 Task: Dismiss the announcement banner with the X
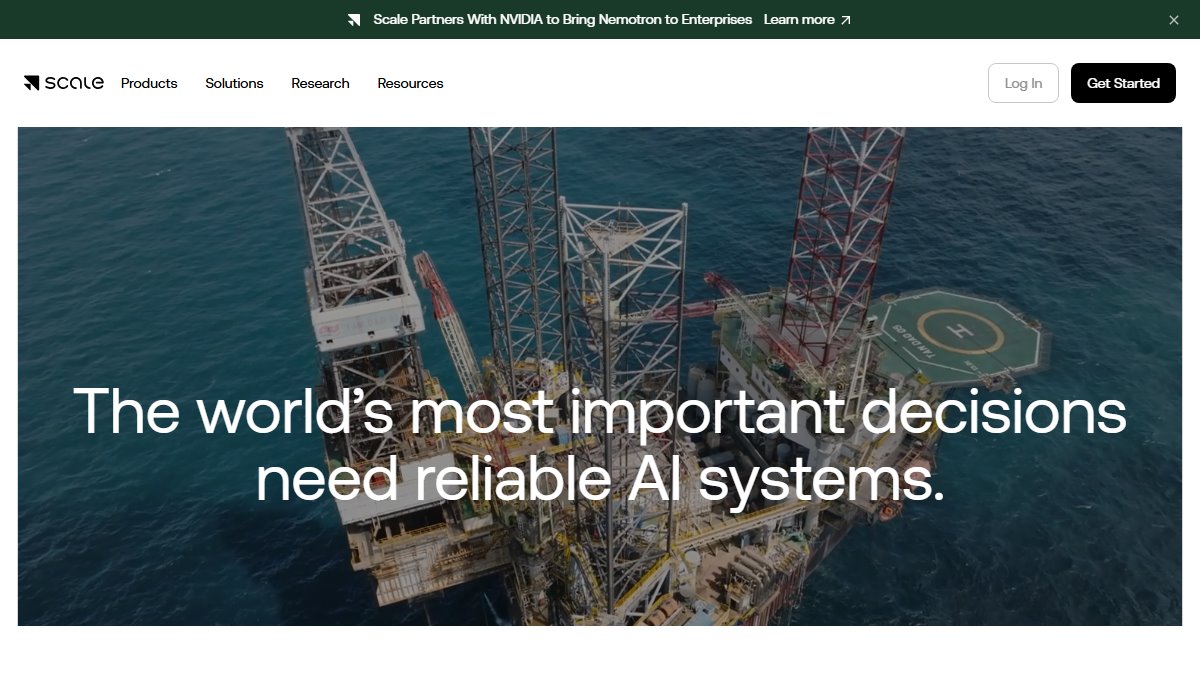click(x=1174, y=20)
